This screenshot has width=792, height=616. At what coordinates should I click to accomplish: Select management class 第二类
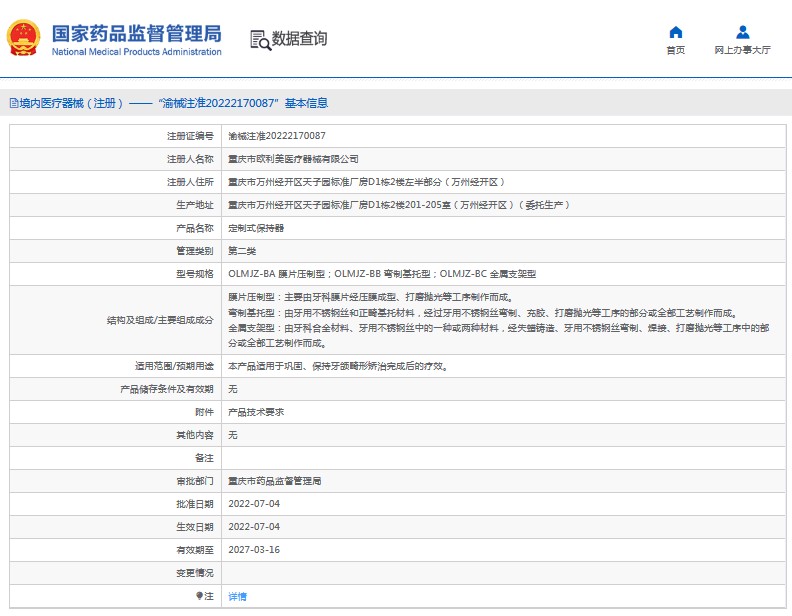pos(242,251)
